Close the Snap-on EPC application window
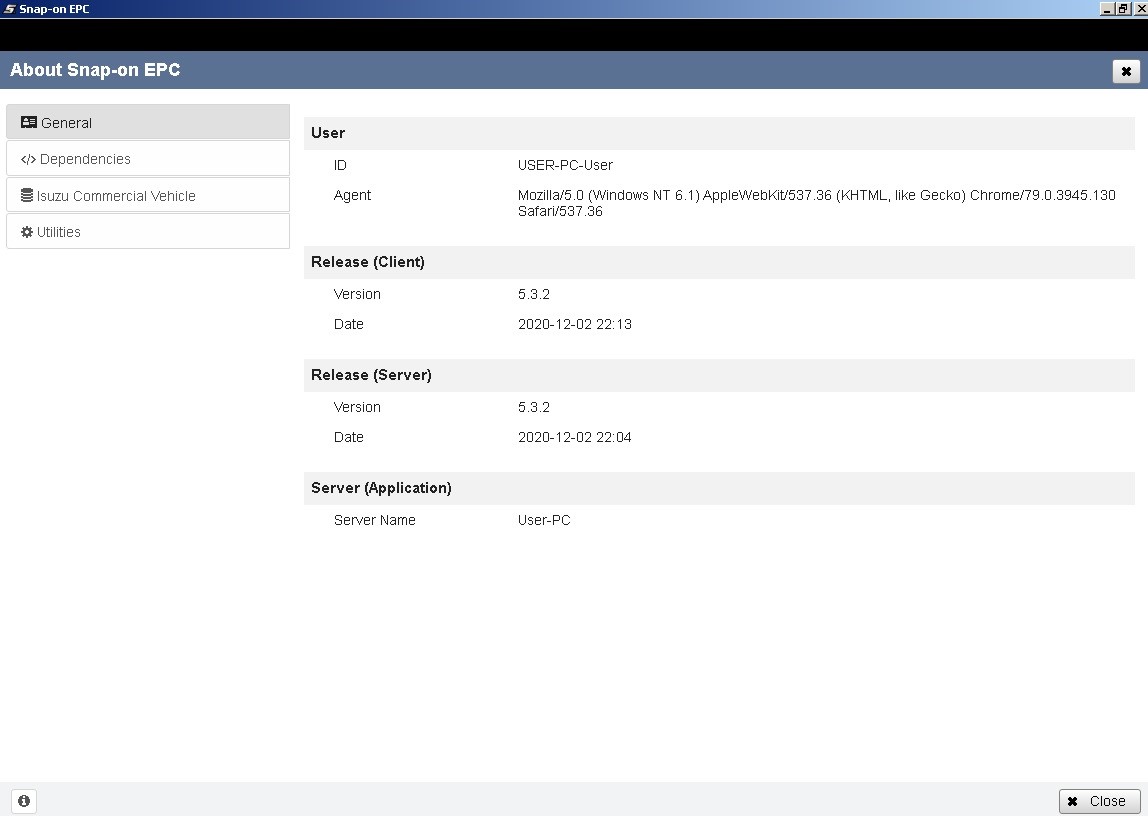The height and width of the screenshot is (816, 1148). pos(1139,9)
